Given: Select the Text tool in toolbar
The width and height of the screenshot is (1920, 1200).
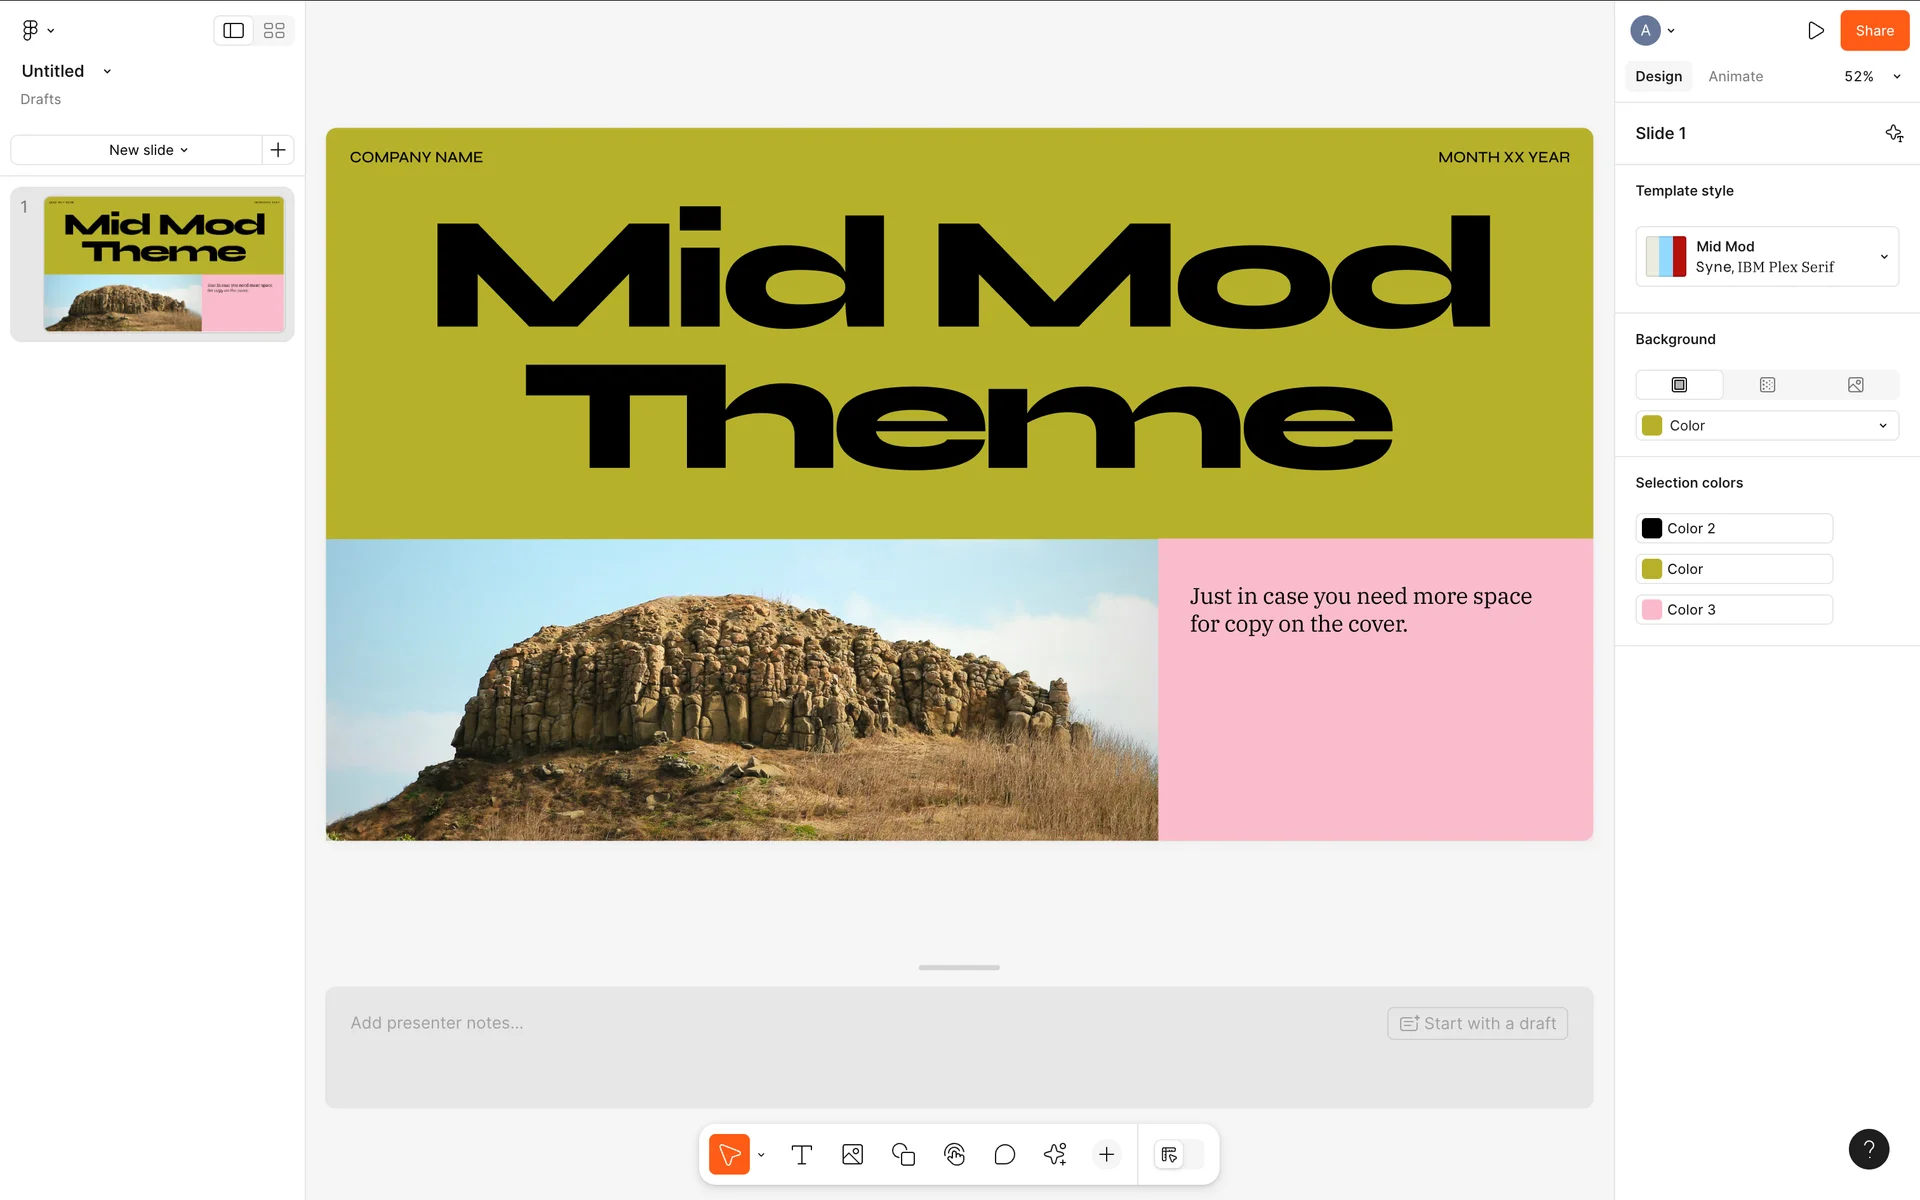Looking at the screenshot, I should pyautogui.click(x=801, y=1155).
